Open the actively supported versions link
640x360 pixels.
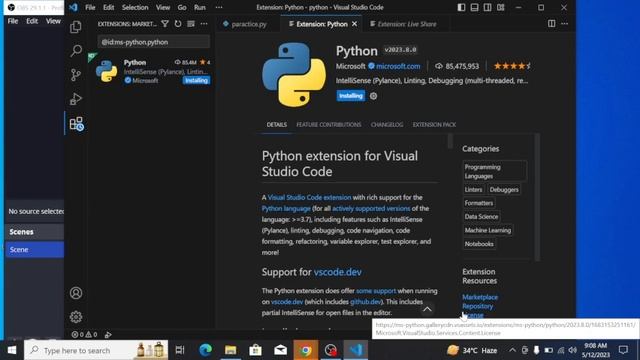click(x=371, y=209)
